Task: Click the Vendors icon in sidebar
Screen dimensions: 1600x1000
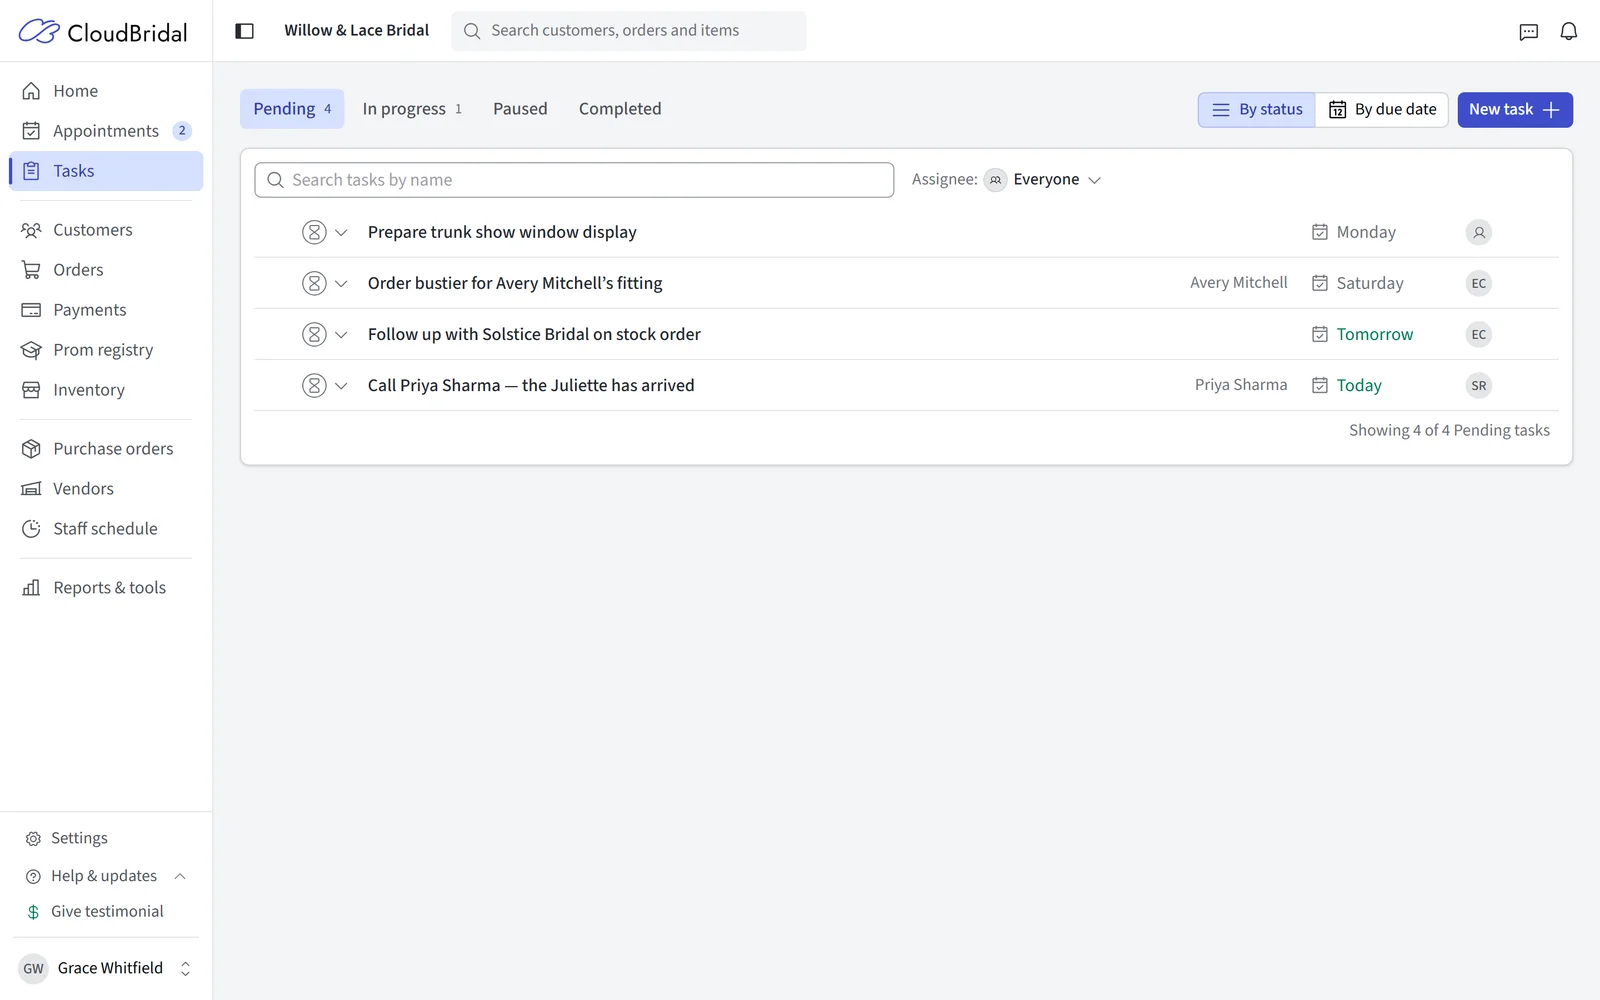Action: point(31,489)
